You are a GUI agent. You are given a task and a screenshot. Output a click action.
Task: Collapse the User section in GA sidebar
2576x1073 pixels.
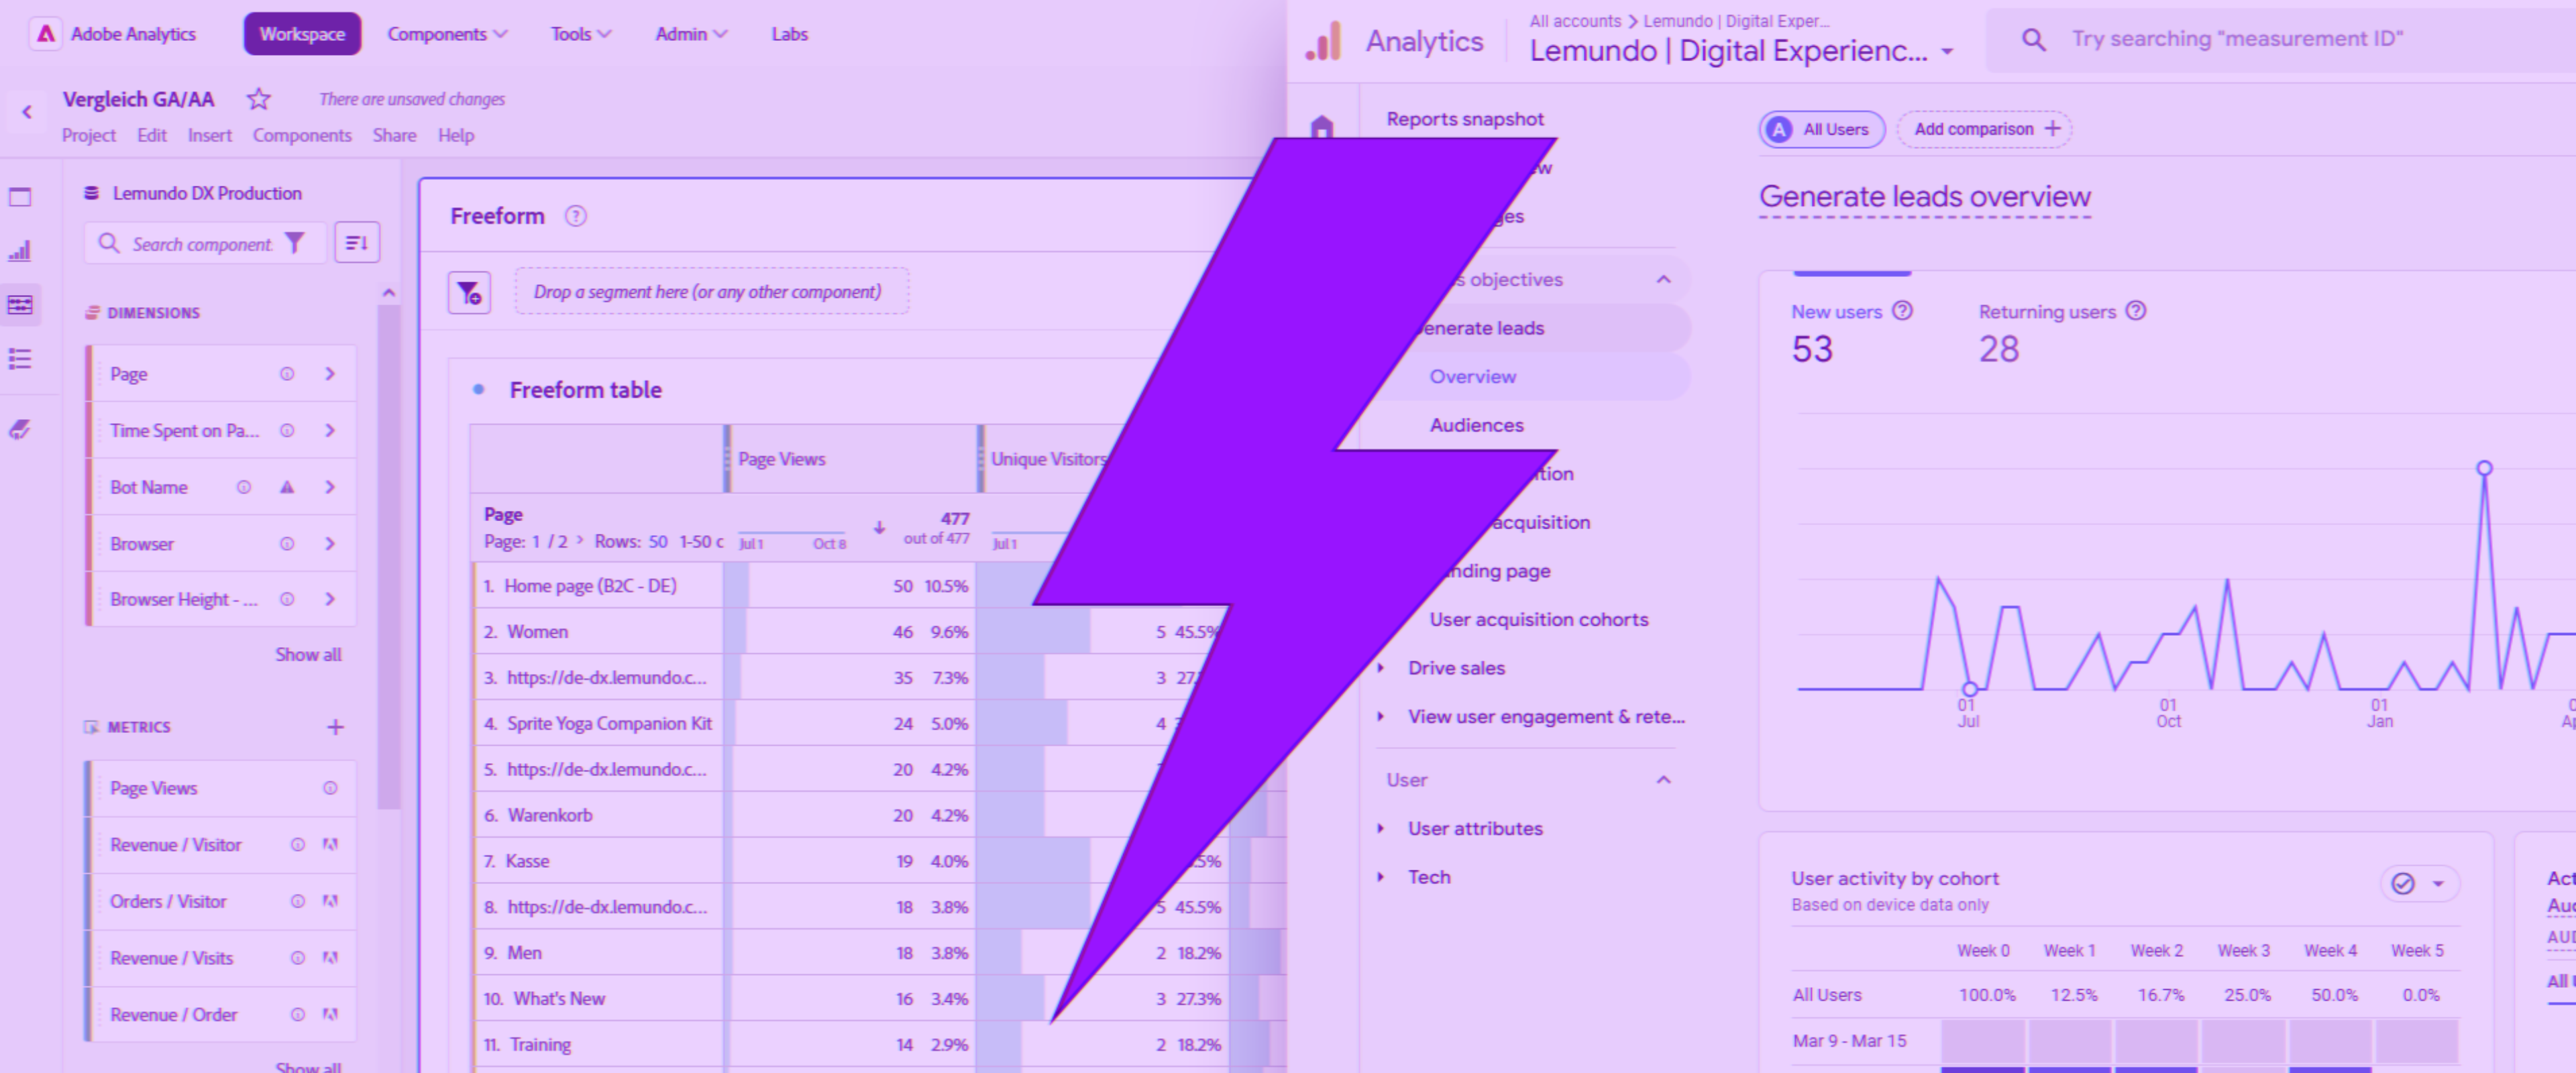point(1663,780)
